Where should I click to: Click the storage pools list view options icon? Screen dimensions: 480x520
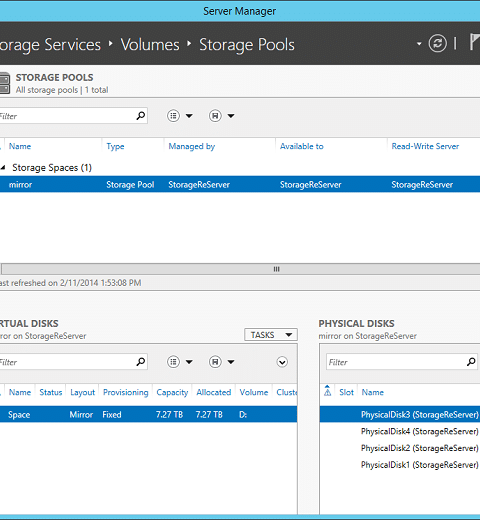point(173,116)
